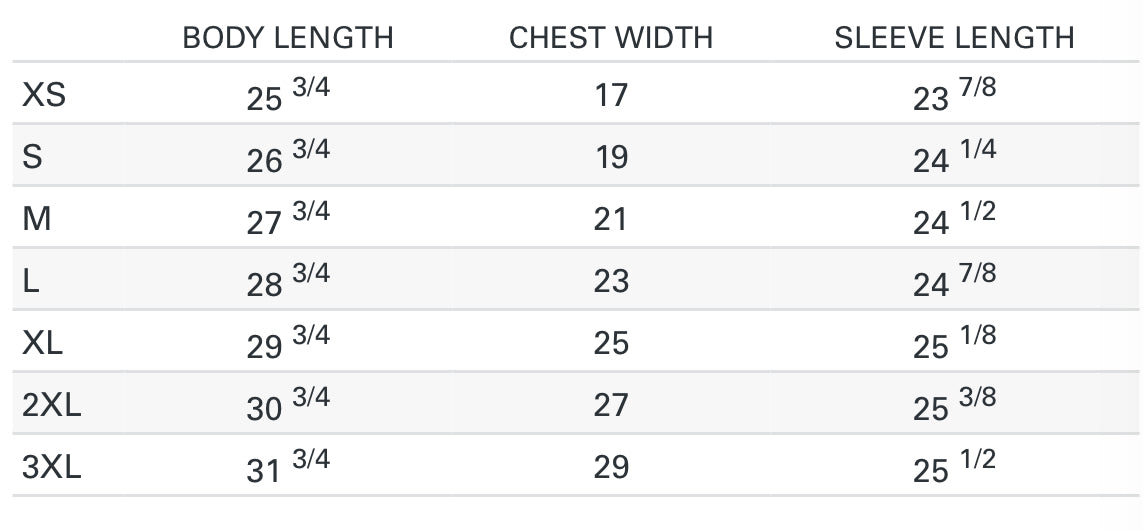Click the sleeve length 24 1/4 cell
This screenshot has height=530, width=1143.
click(954, 157)
